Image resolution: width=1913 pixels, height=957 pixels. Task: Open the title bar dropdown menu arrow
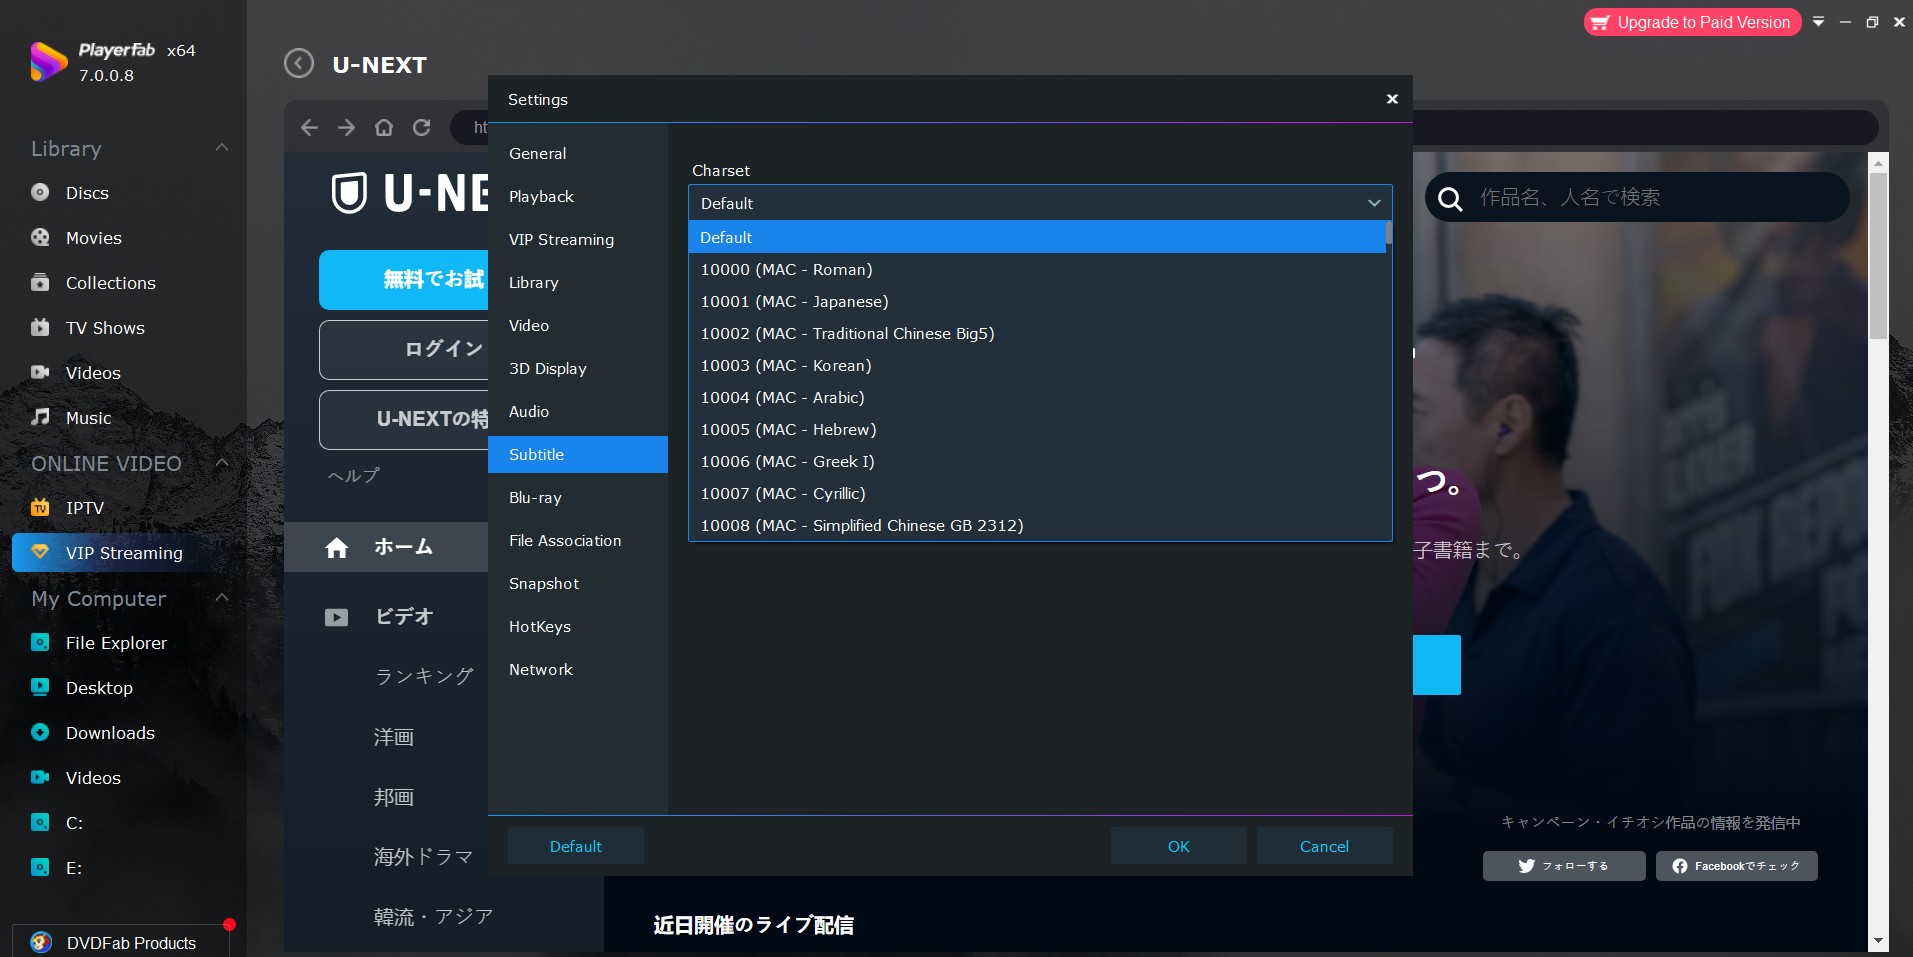coord(1818,22)
